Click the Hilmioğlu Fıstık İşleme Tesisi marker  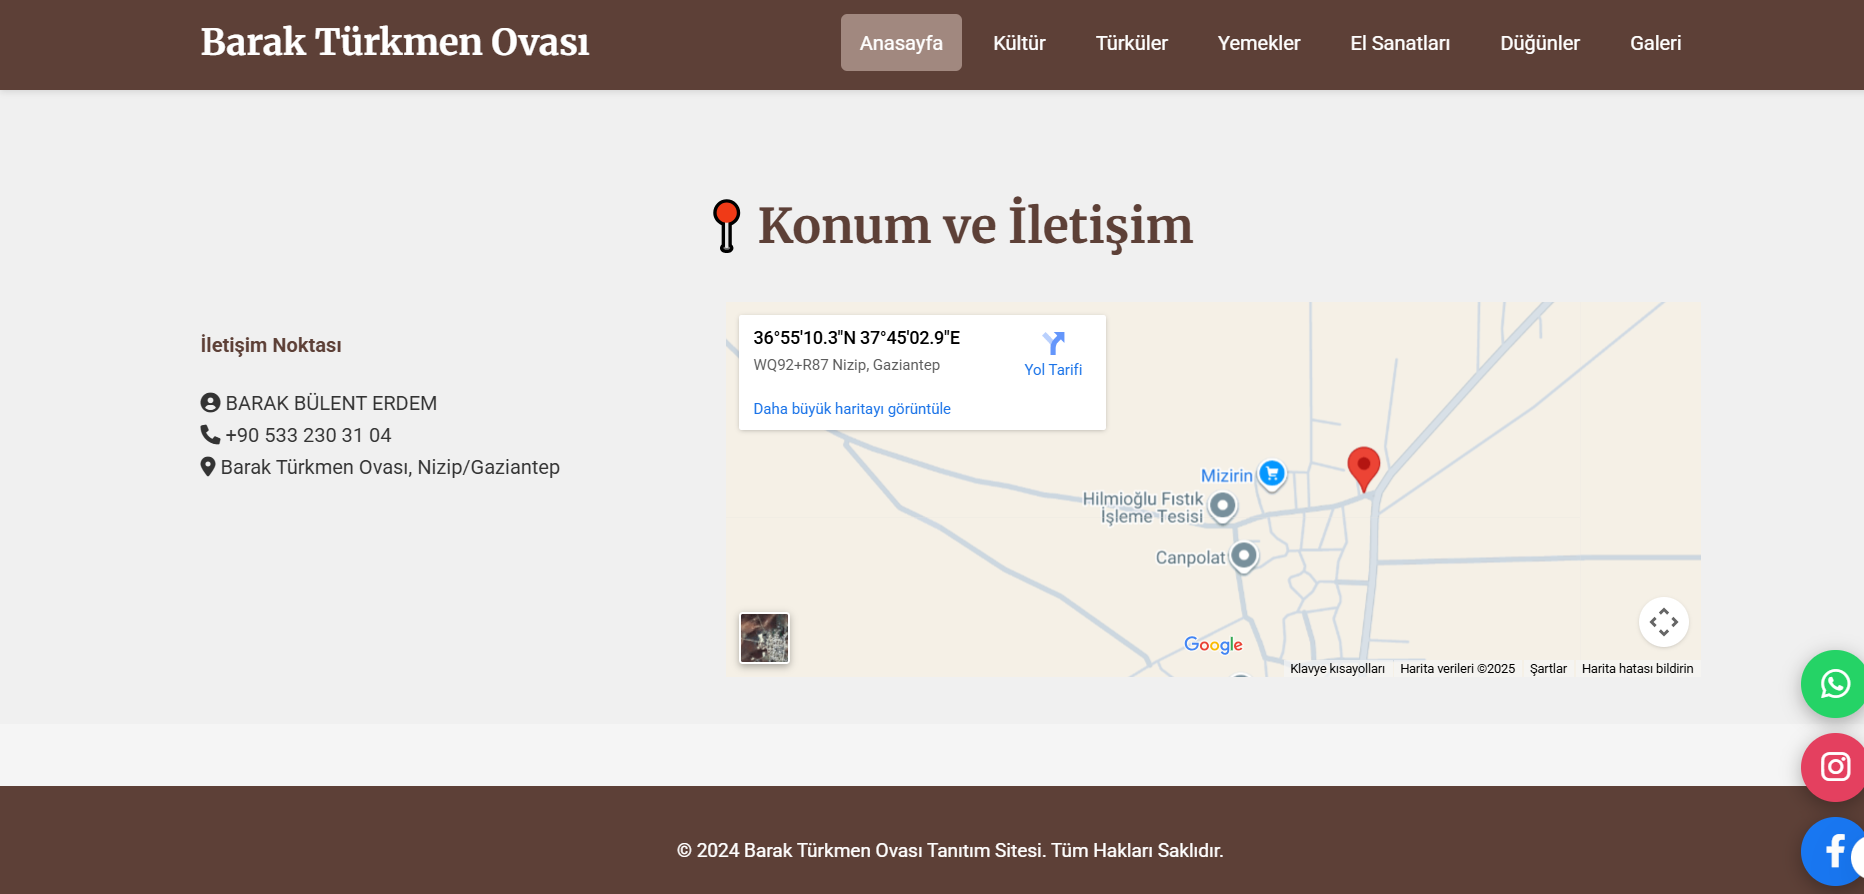point(1222,506)
